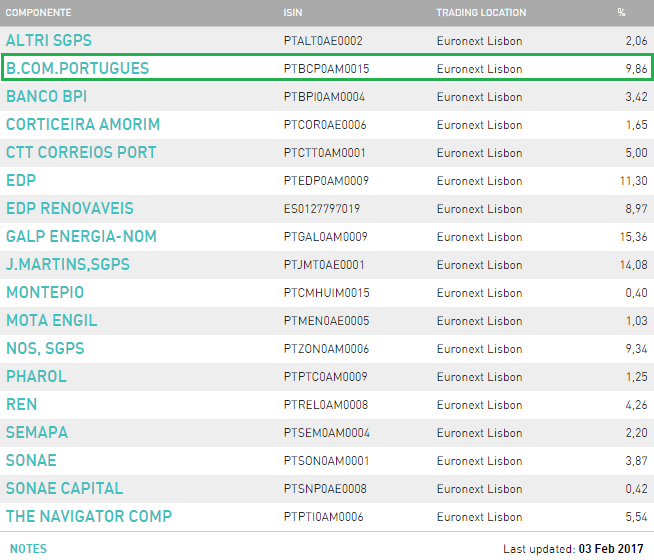Open the EDP component link
This screenshot has height=560, width=654.
click(x=21, y=181)
